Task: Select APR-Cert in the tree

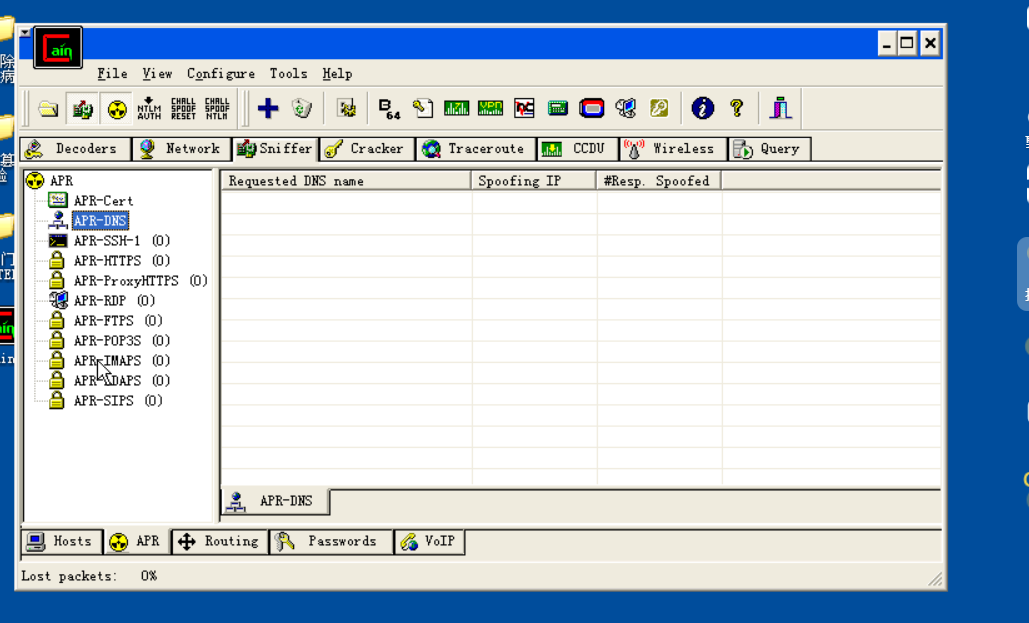Action: [103, 201]
